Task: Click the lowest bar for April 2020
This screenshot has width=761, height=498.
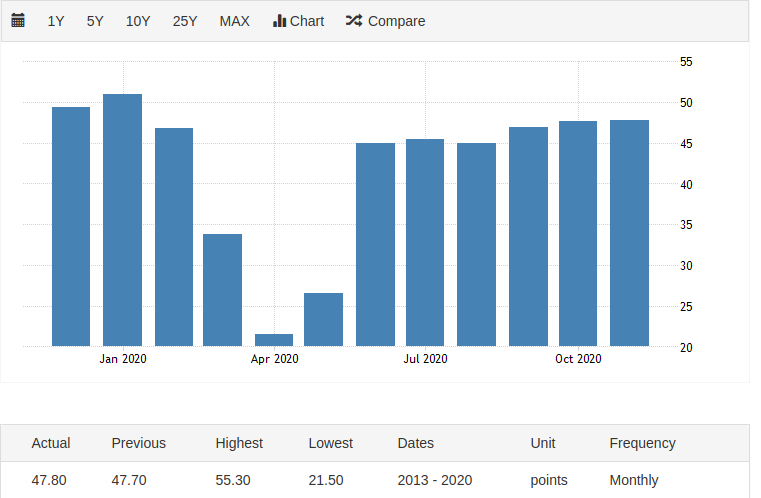Action: (x=274, y=340)
